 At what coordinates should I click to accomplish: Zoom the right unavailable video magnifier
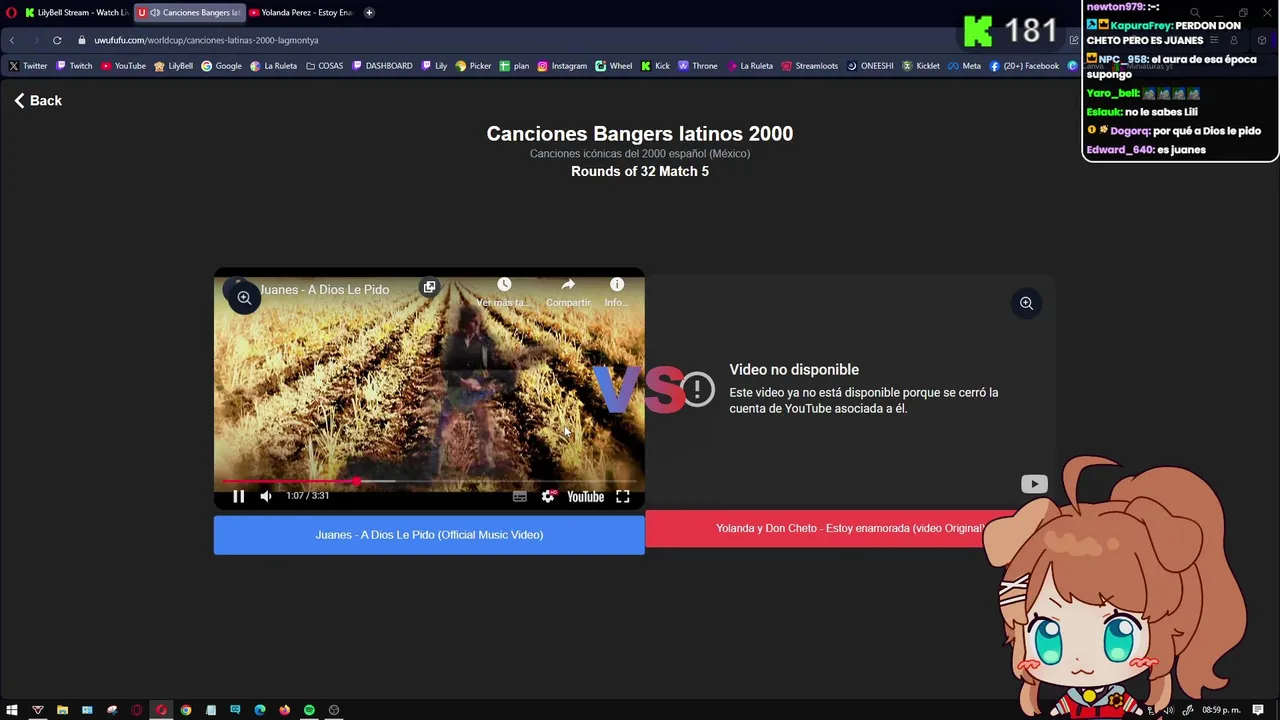[x=1026, y=303]
